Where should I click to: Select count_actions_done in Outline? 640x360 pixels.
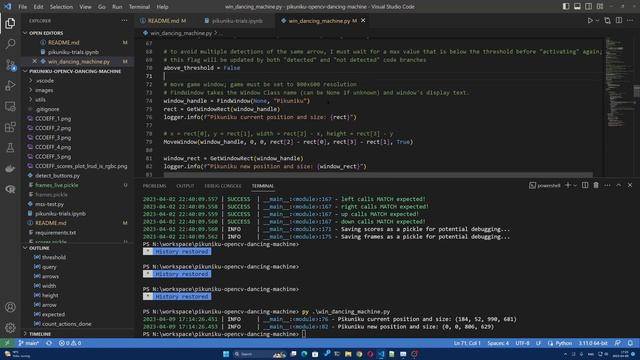[x=67, y=324]
